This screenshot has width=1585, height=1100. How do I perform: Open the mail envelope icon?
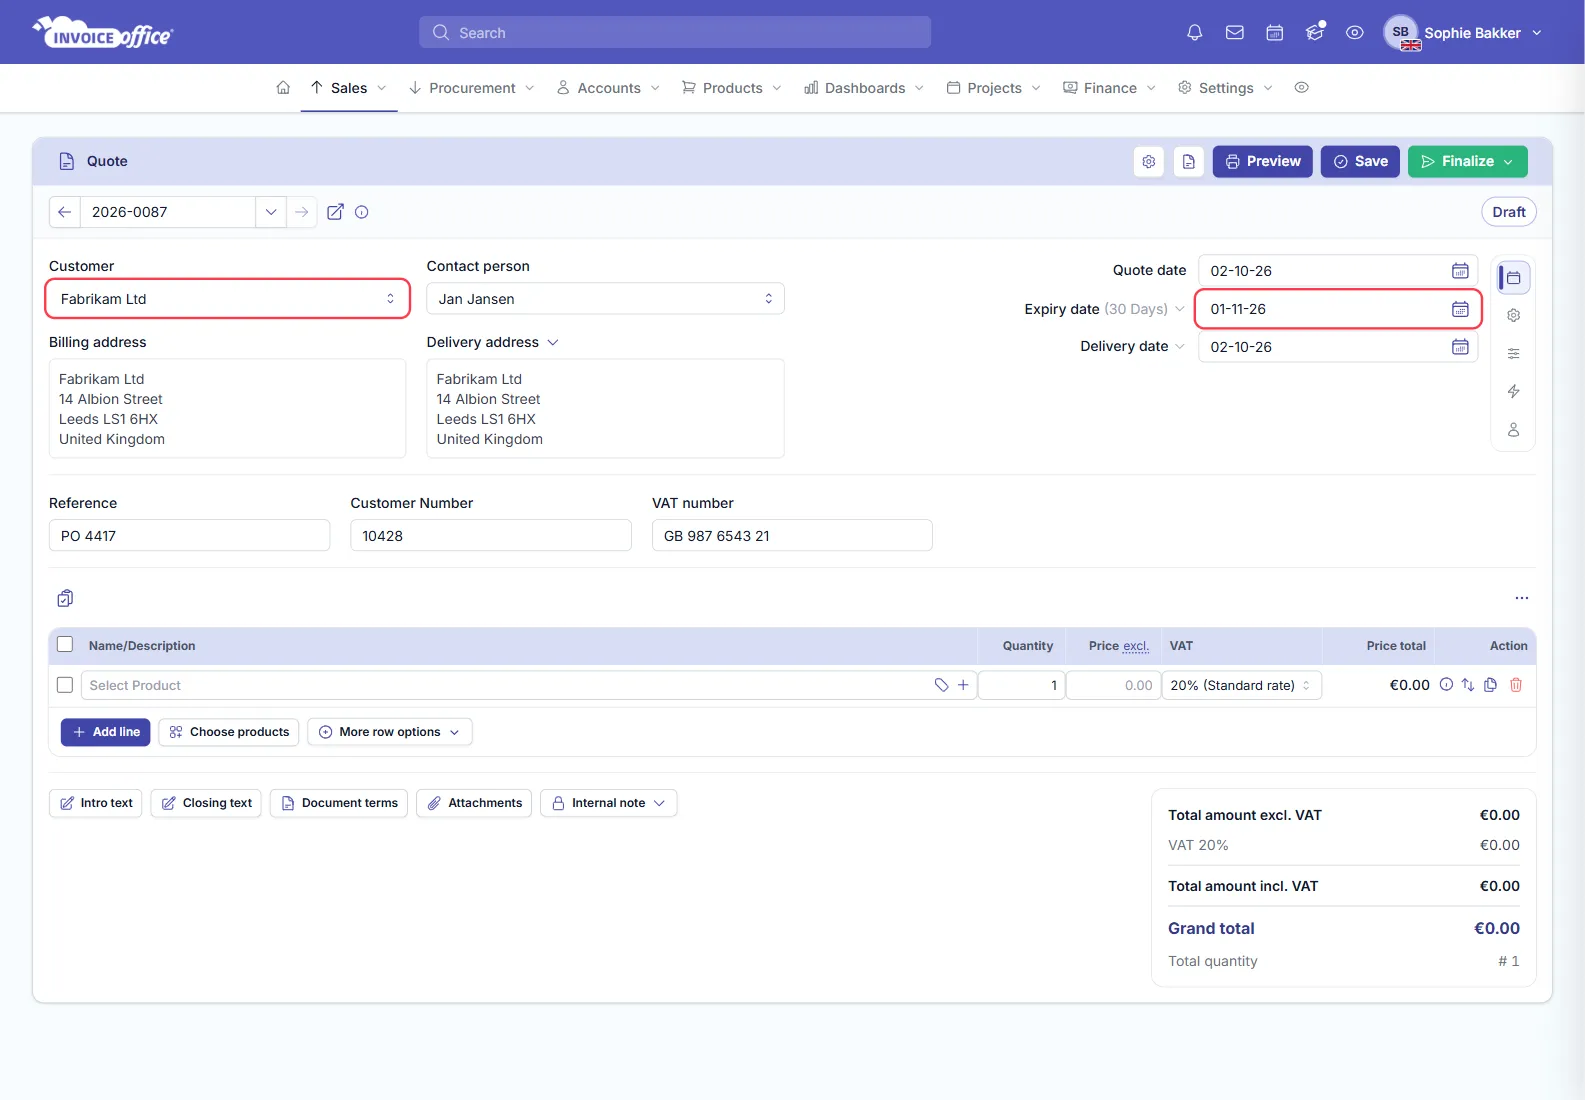pos(1234,33)
